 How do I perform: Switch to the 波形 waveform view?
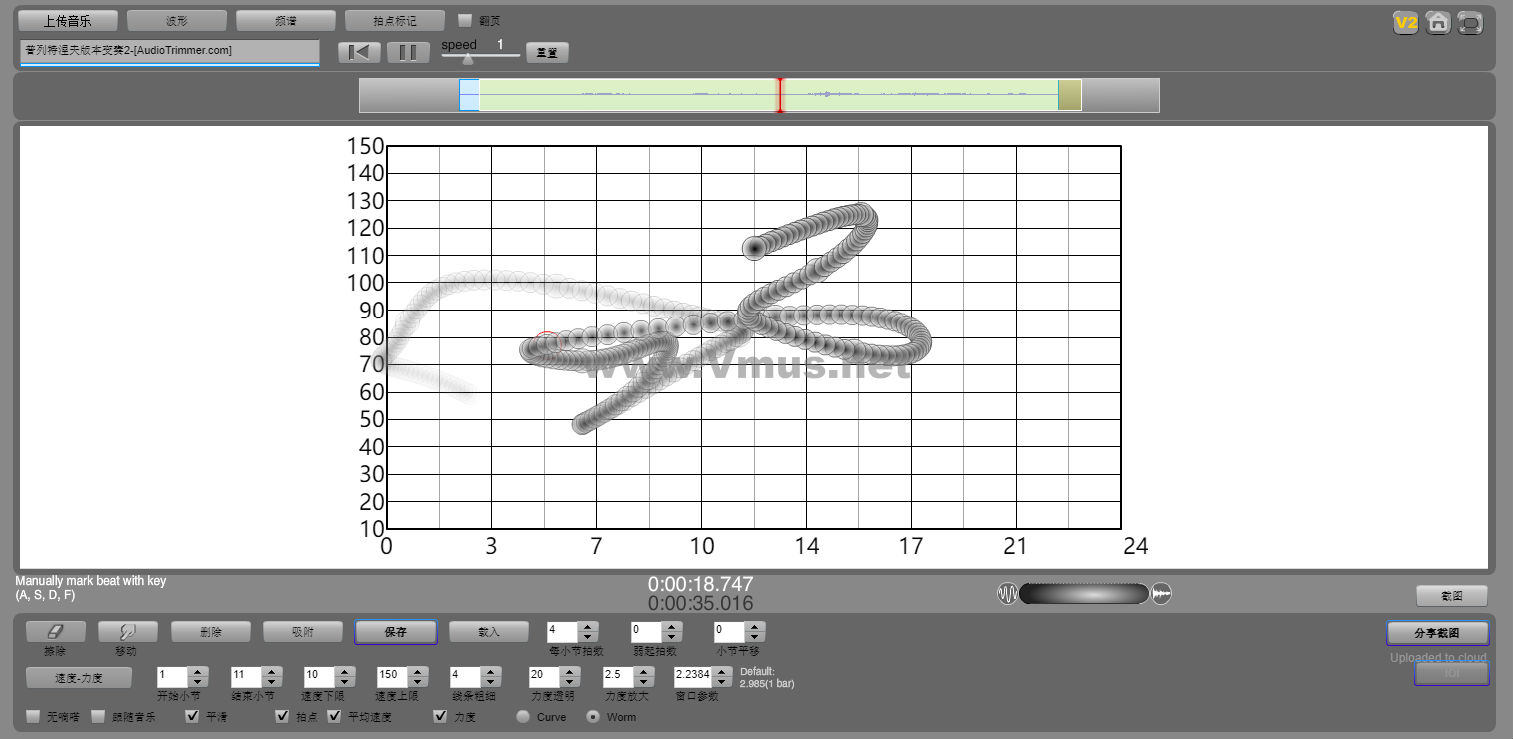pyautogui.click(x=177, y=20)
